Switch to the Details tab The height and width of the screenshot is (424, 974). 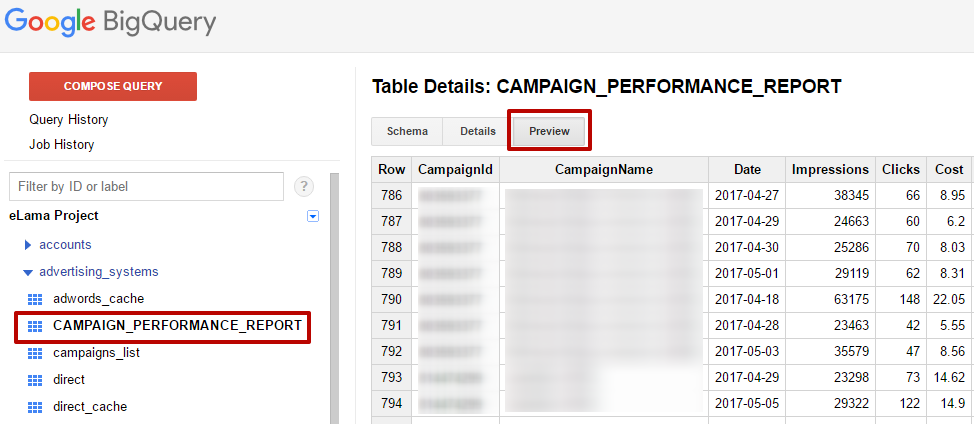pos(478,131)
